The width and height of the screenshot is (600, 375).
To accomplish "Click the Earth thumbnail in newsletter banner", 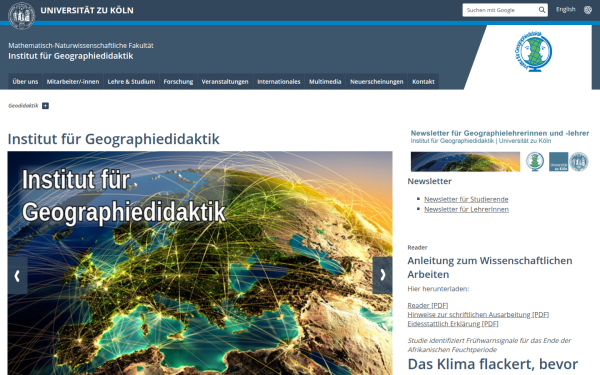I will point(465,161).
